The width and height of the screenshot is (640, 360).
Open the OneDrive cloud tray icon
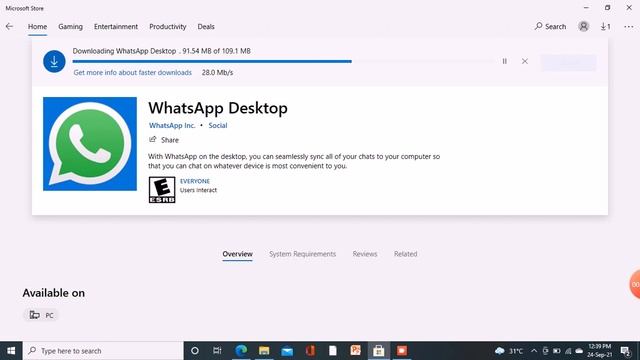click(x=579, y=351)
